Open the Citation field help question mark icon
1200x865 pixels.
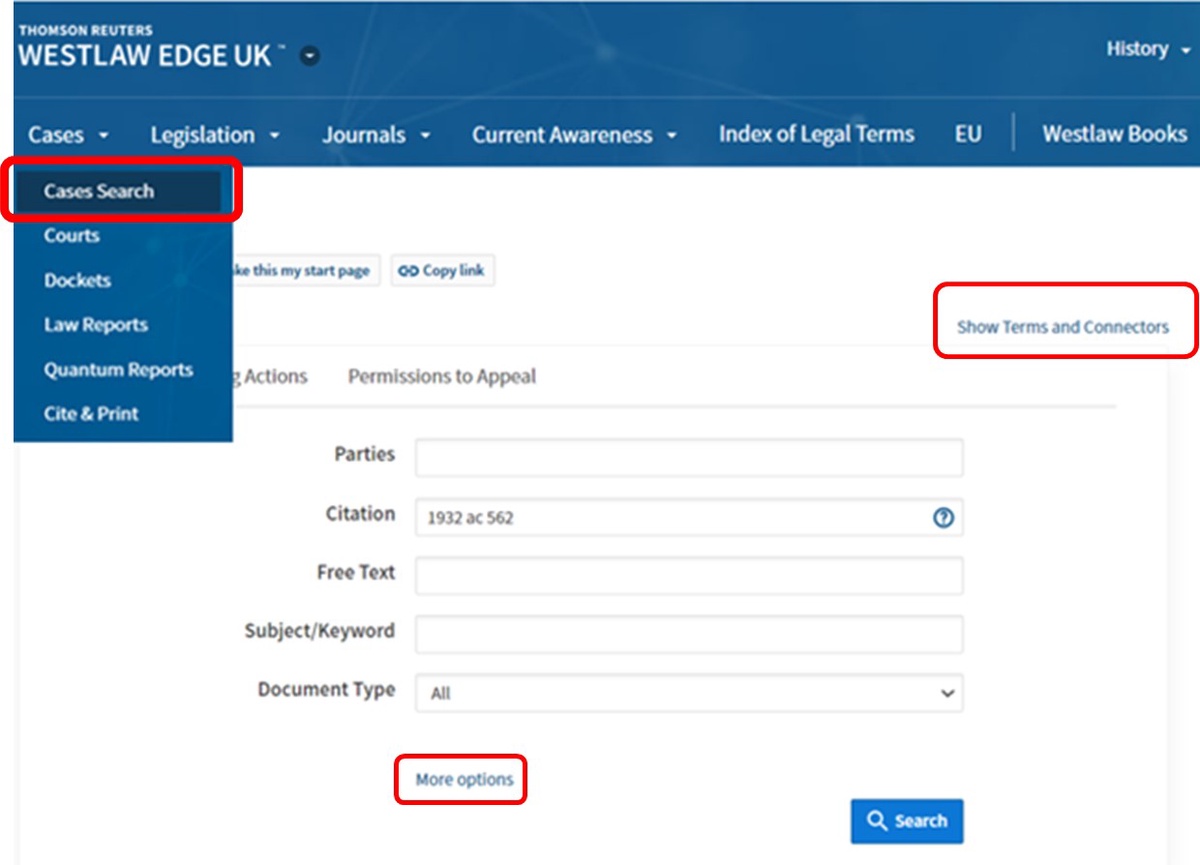pyautogui.click(x=941, y=517)
